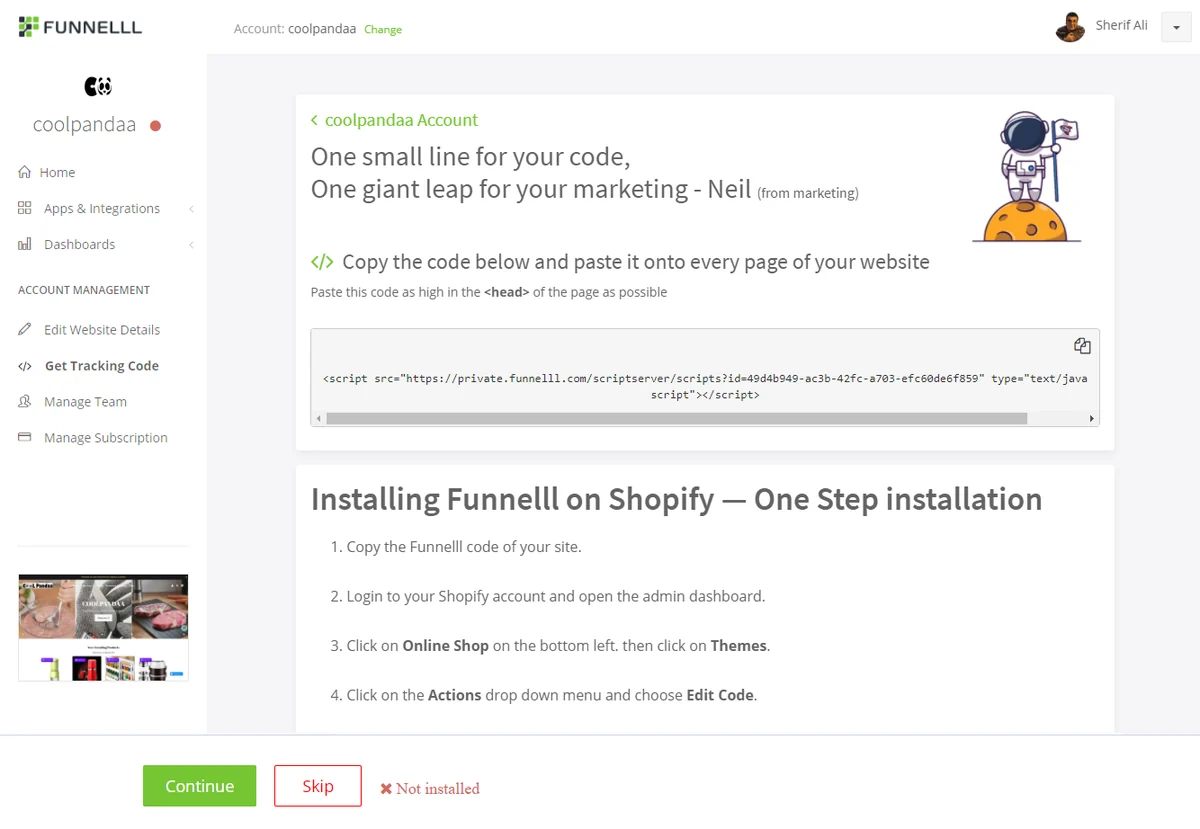This screenshot has width=1200, height=829.
Task: Click the code brackets icon beside Get Tracking Code
Action: point(25,366)
